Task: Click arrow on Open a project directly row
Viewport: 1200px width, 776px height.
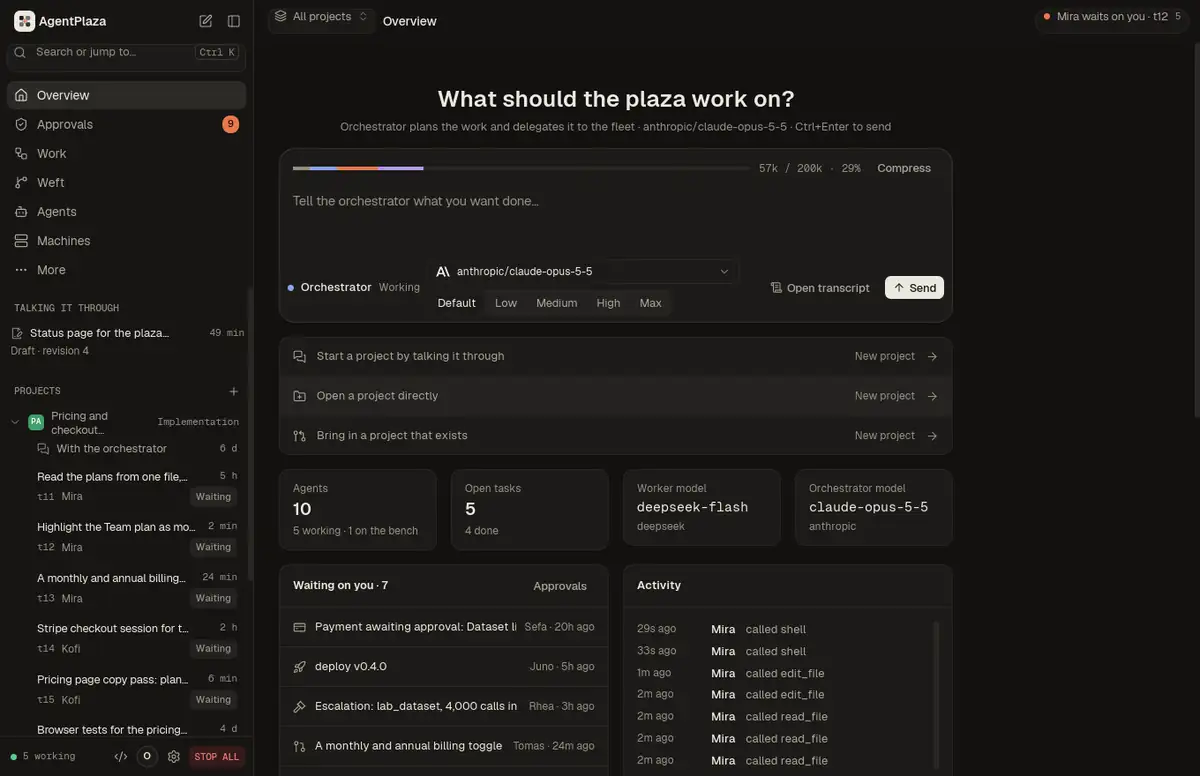Action: (932, 396)
